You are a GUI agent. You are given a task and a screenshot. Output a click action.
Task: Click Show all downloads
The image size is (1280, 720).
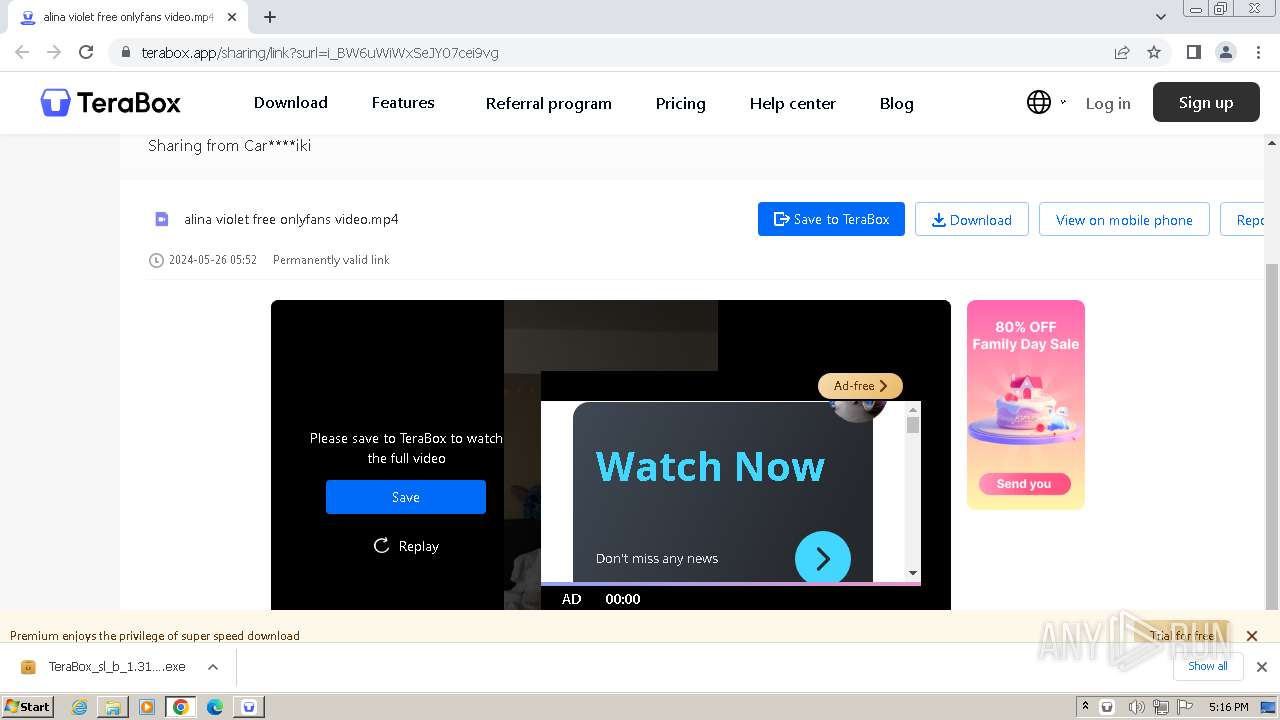click(x=1208, y=666)
